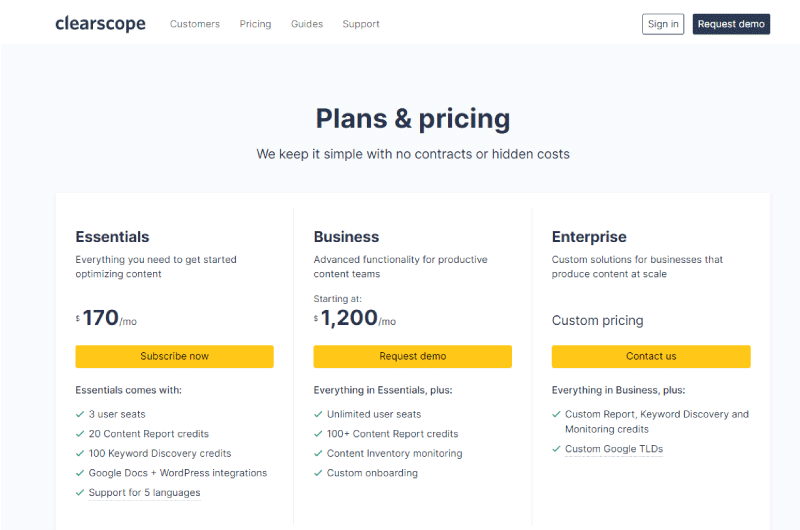The width and height of the screenshot is (800, 530).
Task: Click the Plans & pricing heading
Action: pos(413,118)
